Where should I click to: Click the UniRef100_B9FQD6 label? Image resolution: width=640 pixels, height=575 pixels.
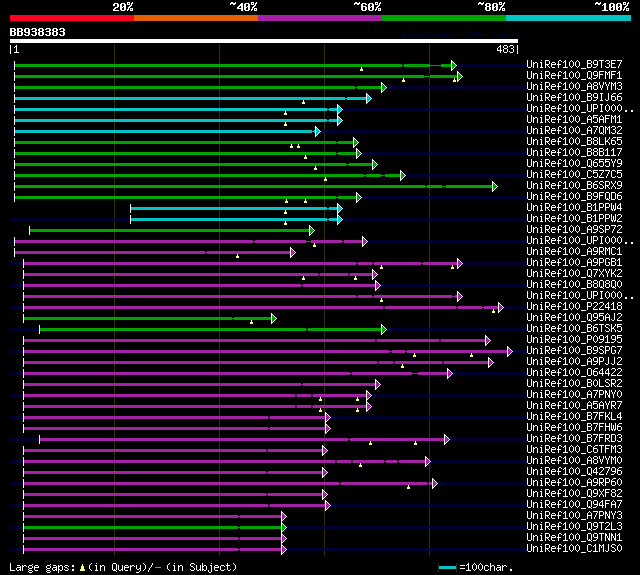point(574,197)
